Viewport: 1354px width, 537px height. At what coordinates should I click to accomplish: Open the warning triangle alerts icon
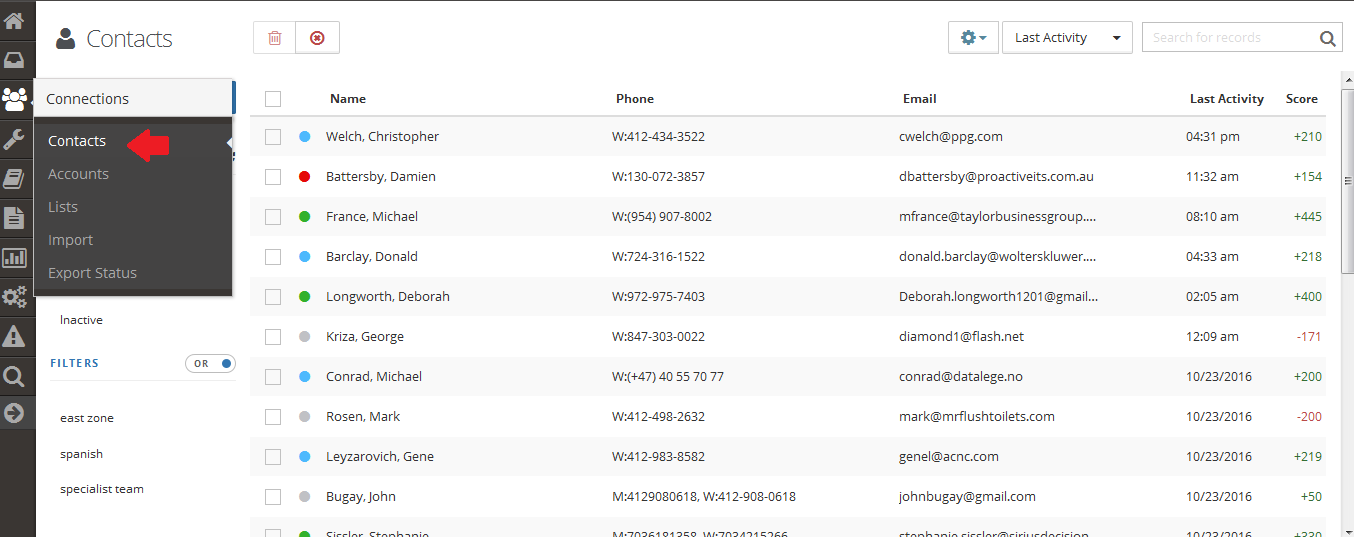click(x=15, y=336)
